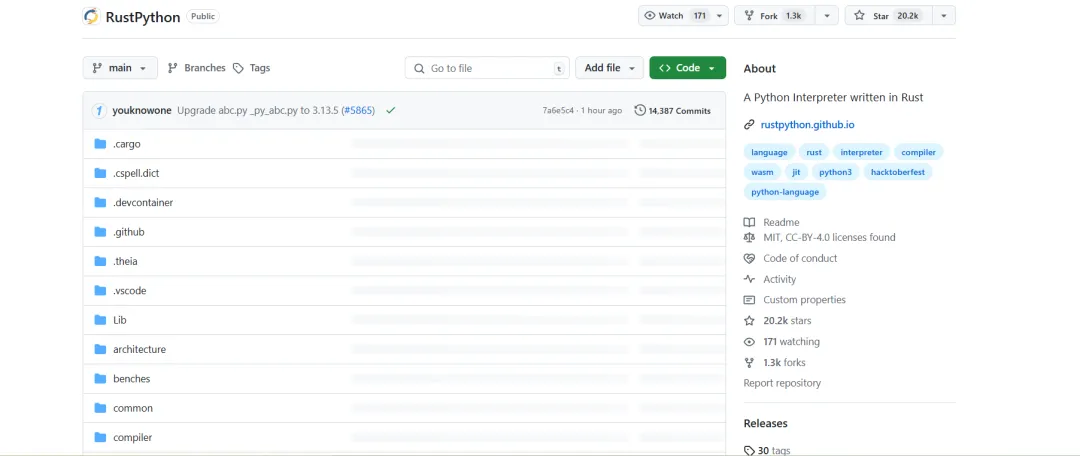
Task: Star the RustPython repository
Action: 889,16
